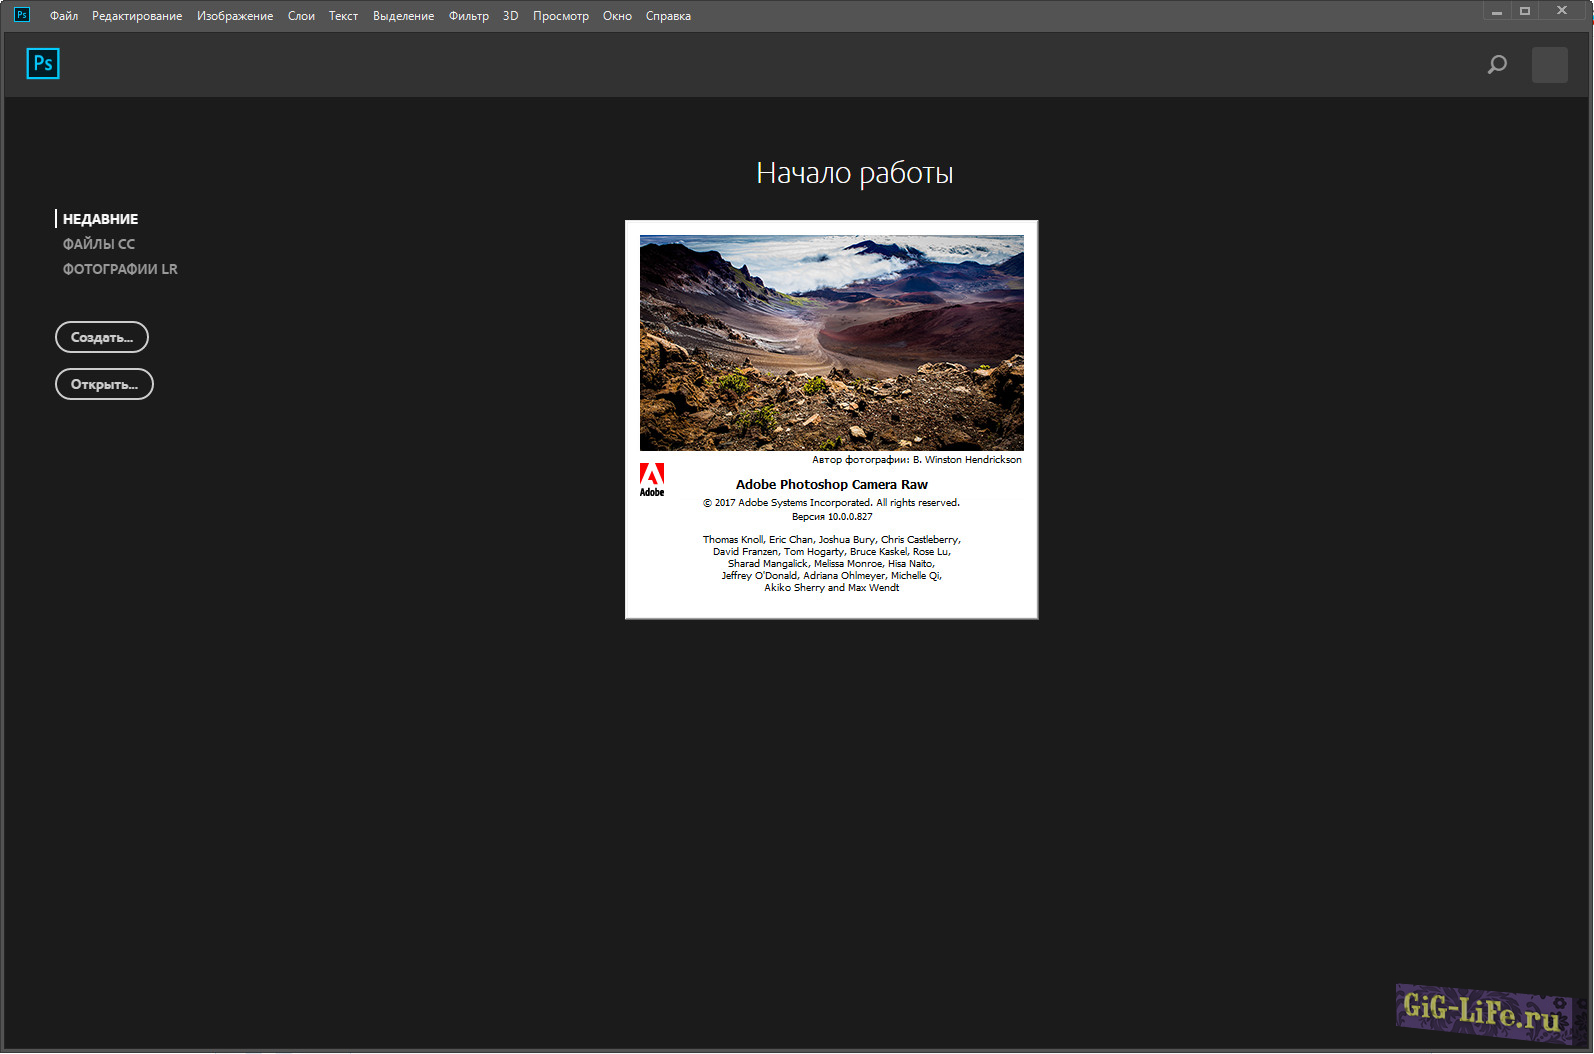The image size is (1594, 1054).
Task: Open the Фильтр menu
Action: tap(468, 16)
